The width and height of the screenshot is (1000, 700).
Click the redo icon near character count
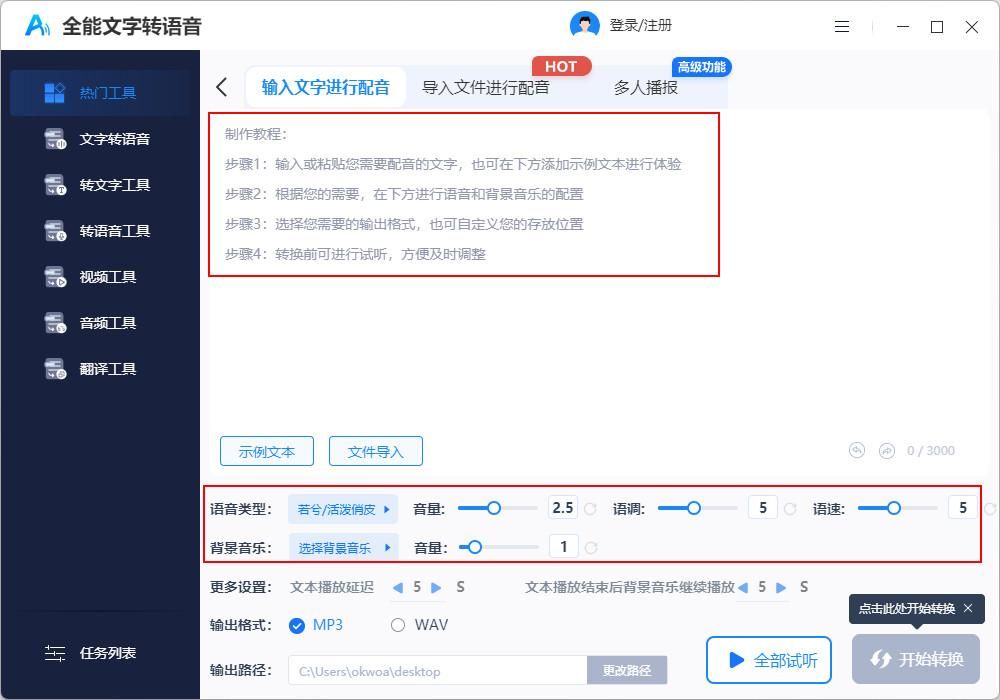tap(886, 451)
